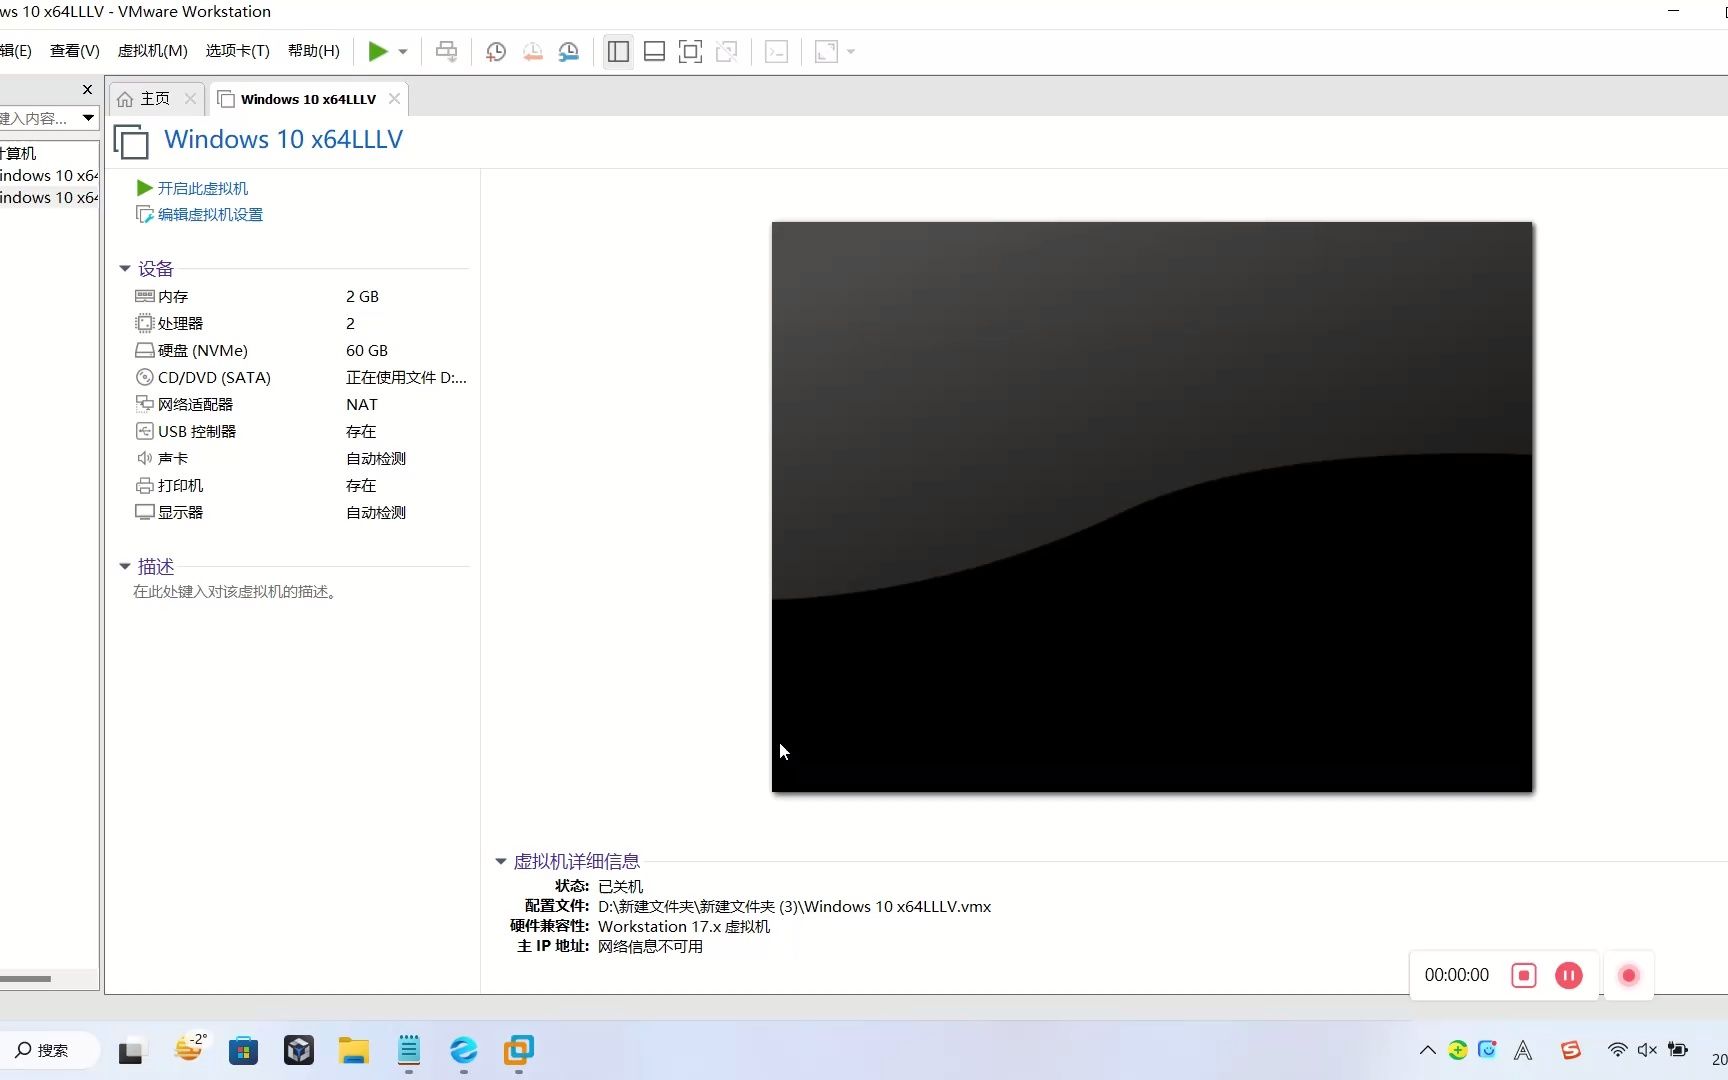Viewport: 1728px width, 1080px height.
Task: Open the snapshot manager icon
Action: pos(569,52)
